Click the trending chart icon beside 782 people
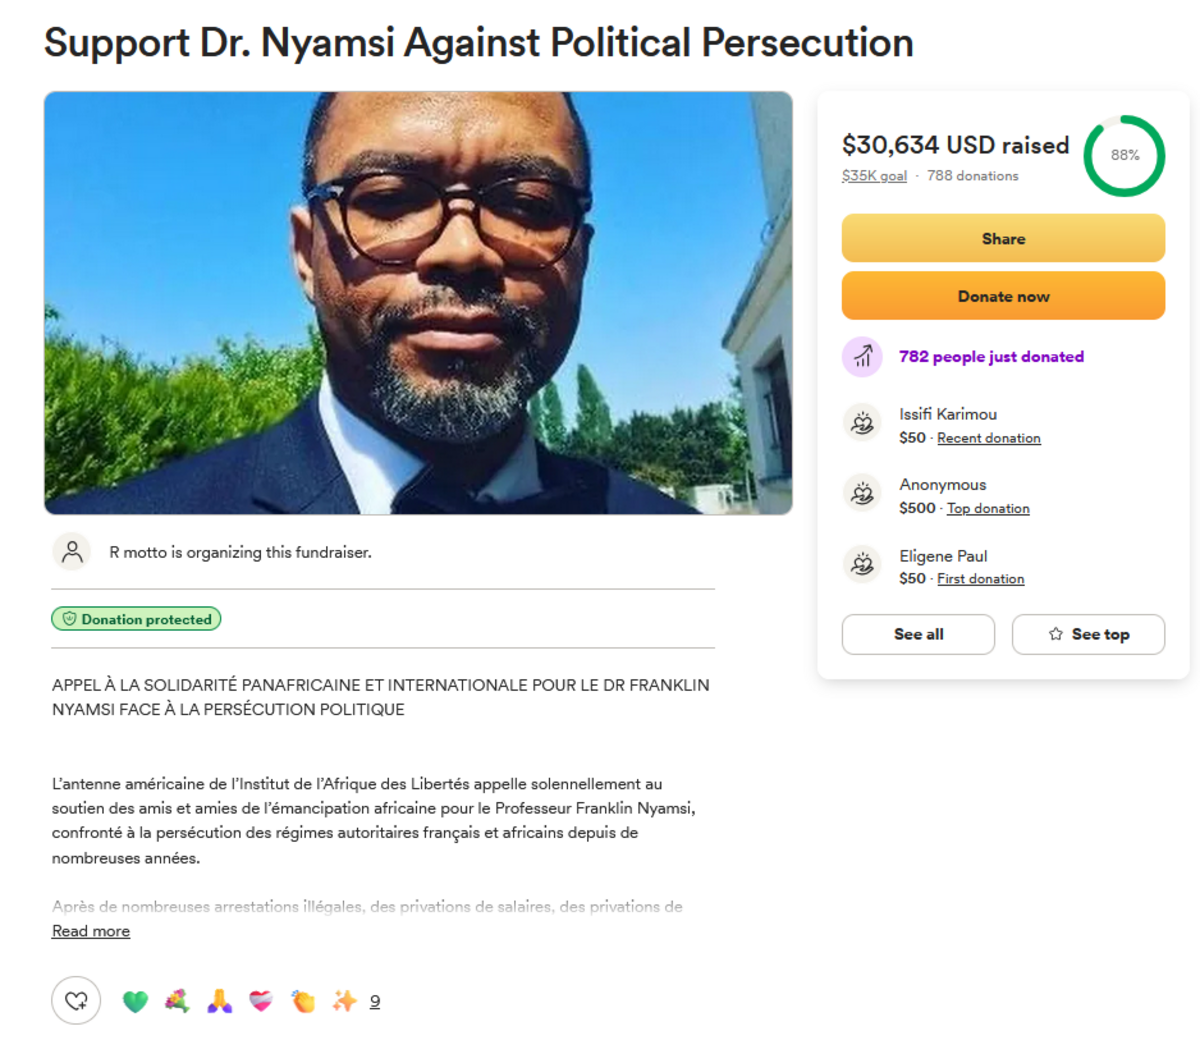This screenshot has width=1200, height=1040. point(862,357)
